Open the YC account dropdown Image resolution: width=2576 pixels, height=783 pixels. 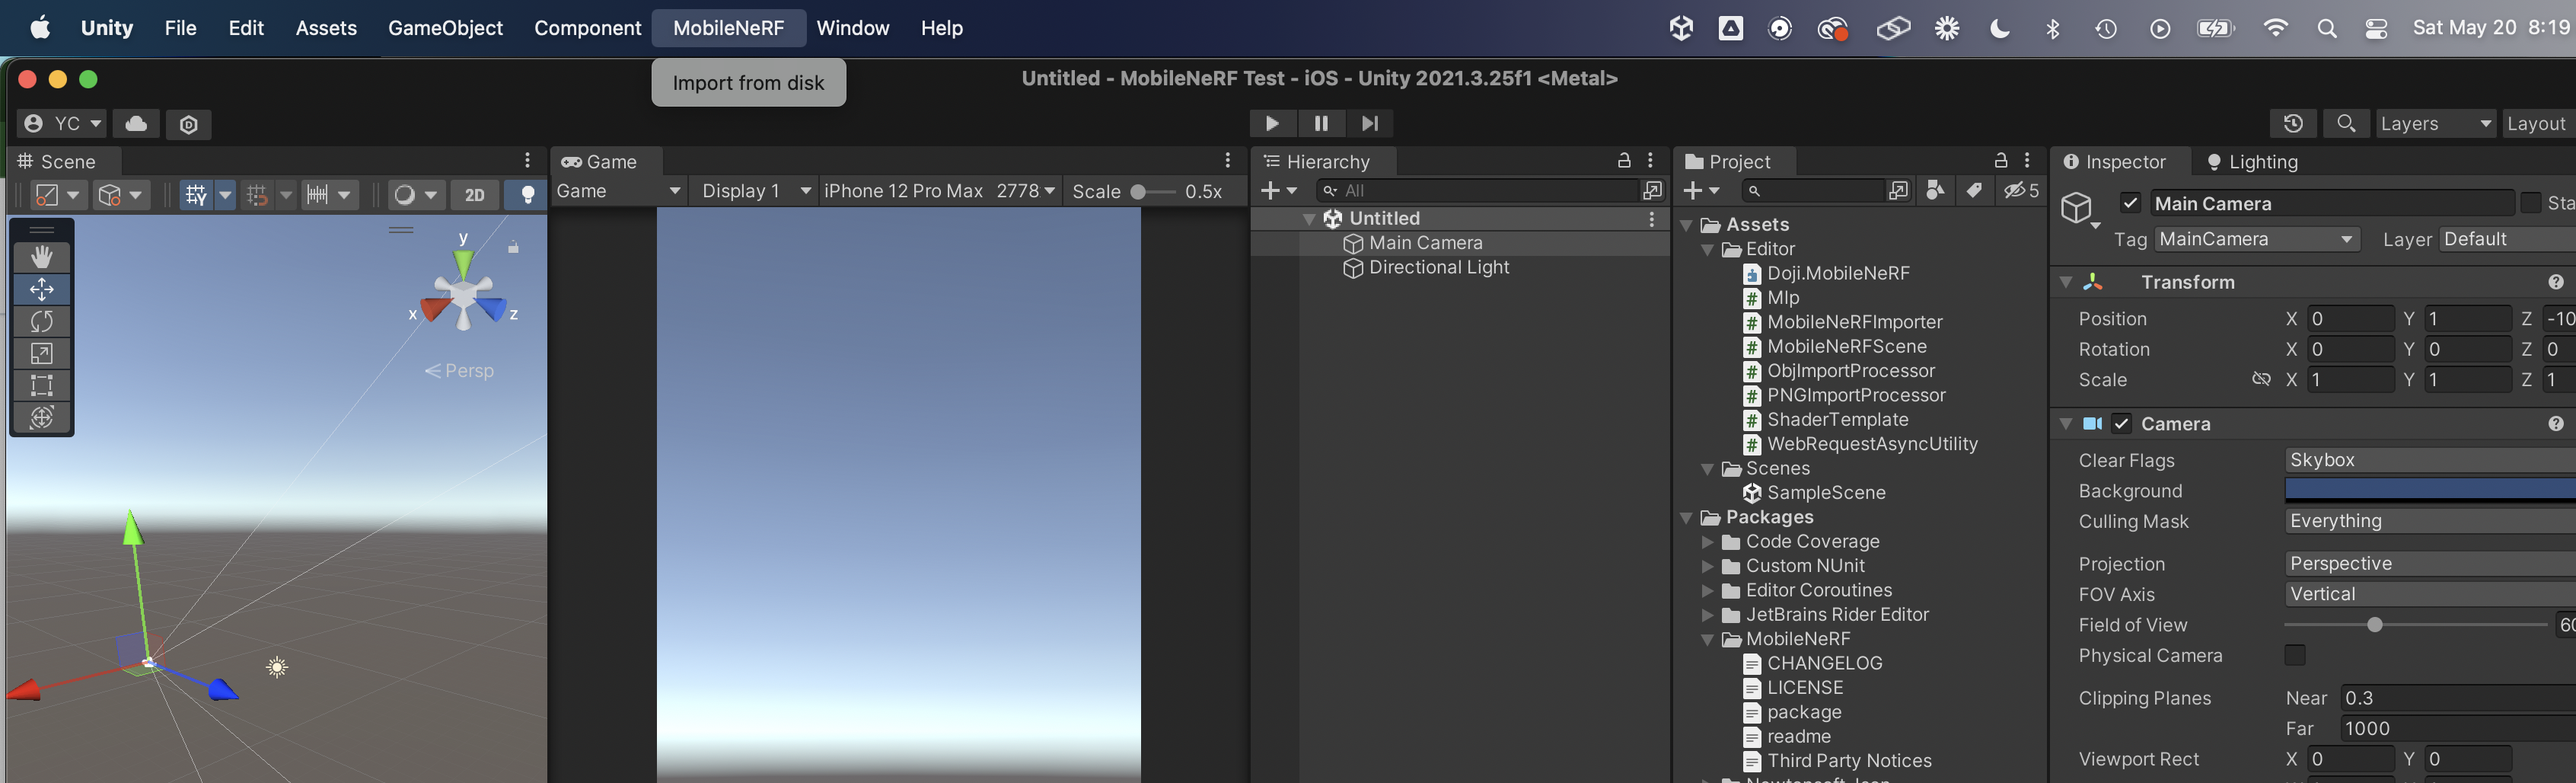pos(63,123)
